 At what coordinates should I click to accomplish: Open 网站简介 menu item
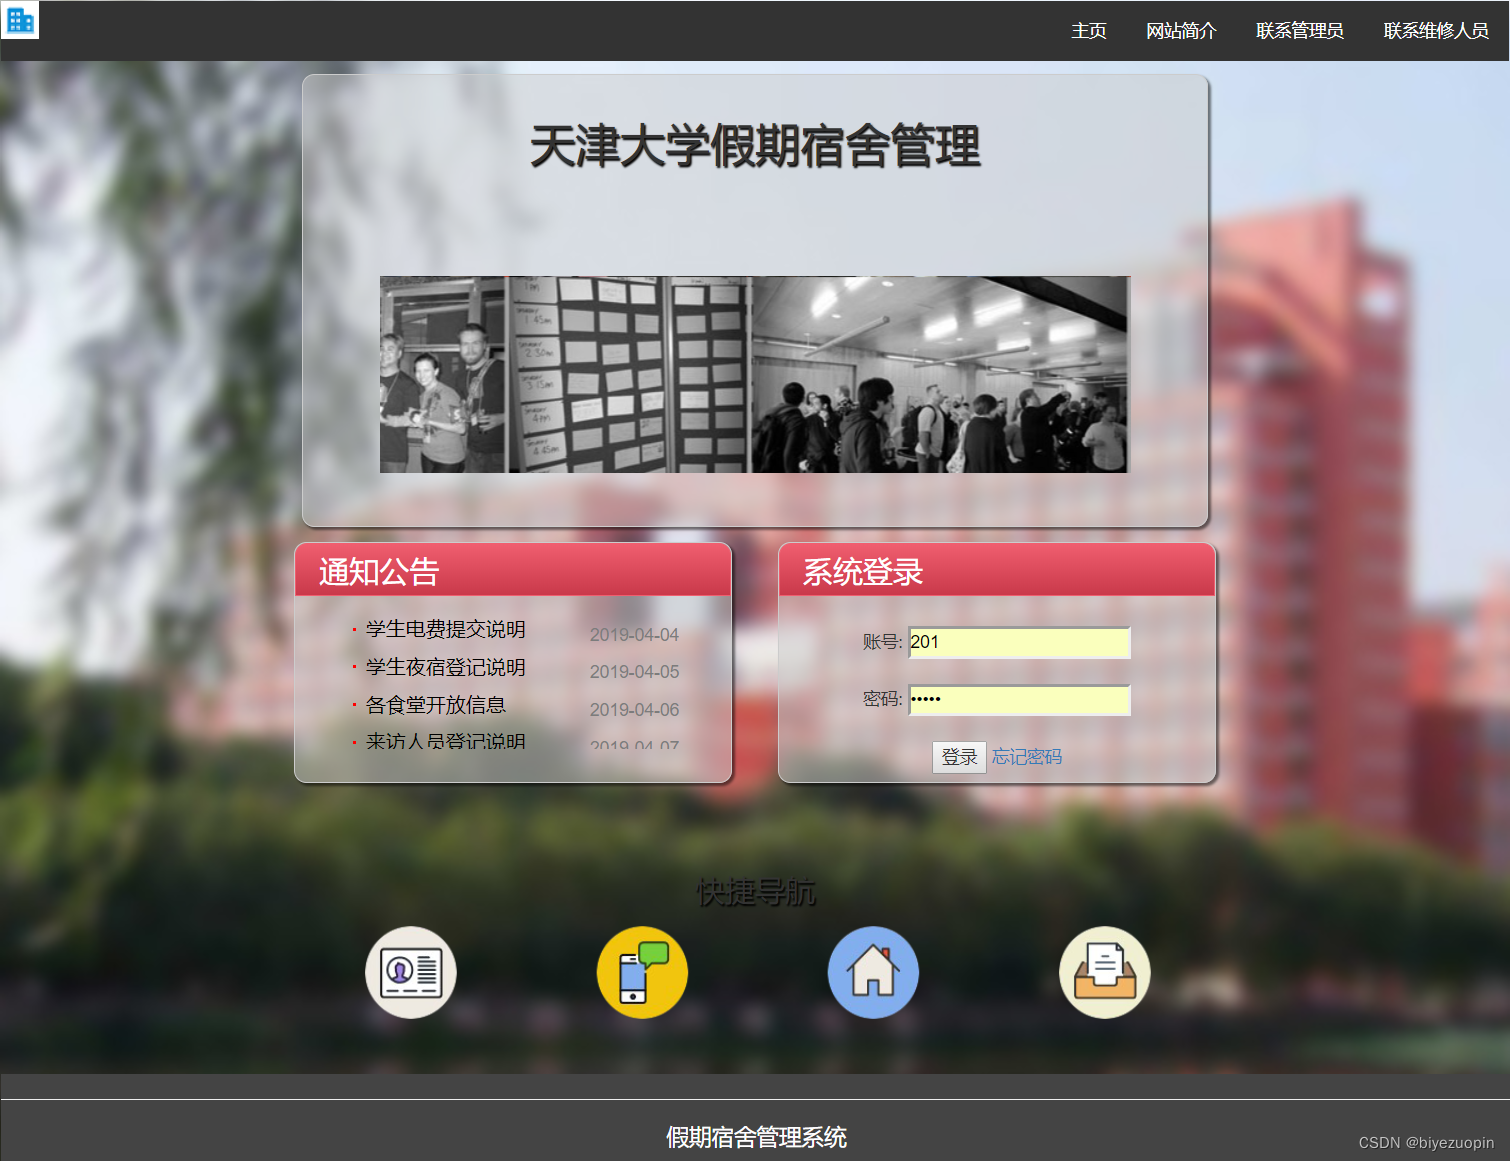pos(1181,31)
